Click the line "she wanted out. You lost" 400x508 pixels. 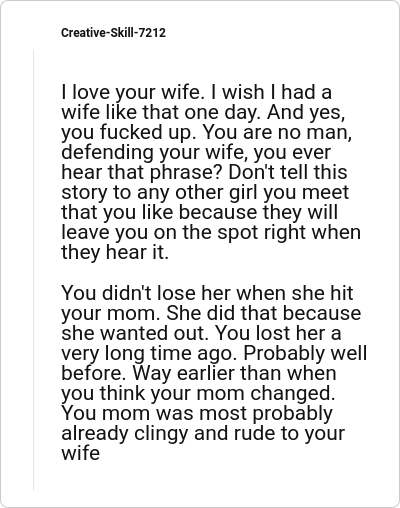click(x=201, y=333)
